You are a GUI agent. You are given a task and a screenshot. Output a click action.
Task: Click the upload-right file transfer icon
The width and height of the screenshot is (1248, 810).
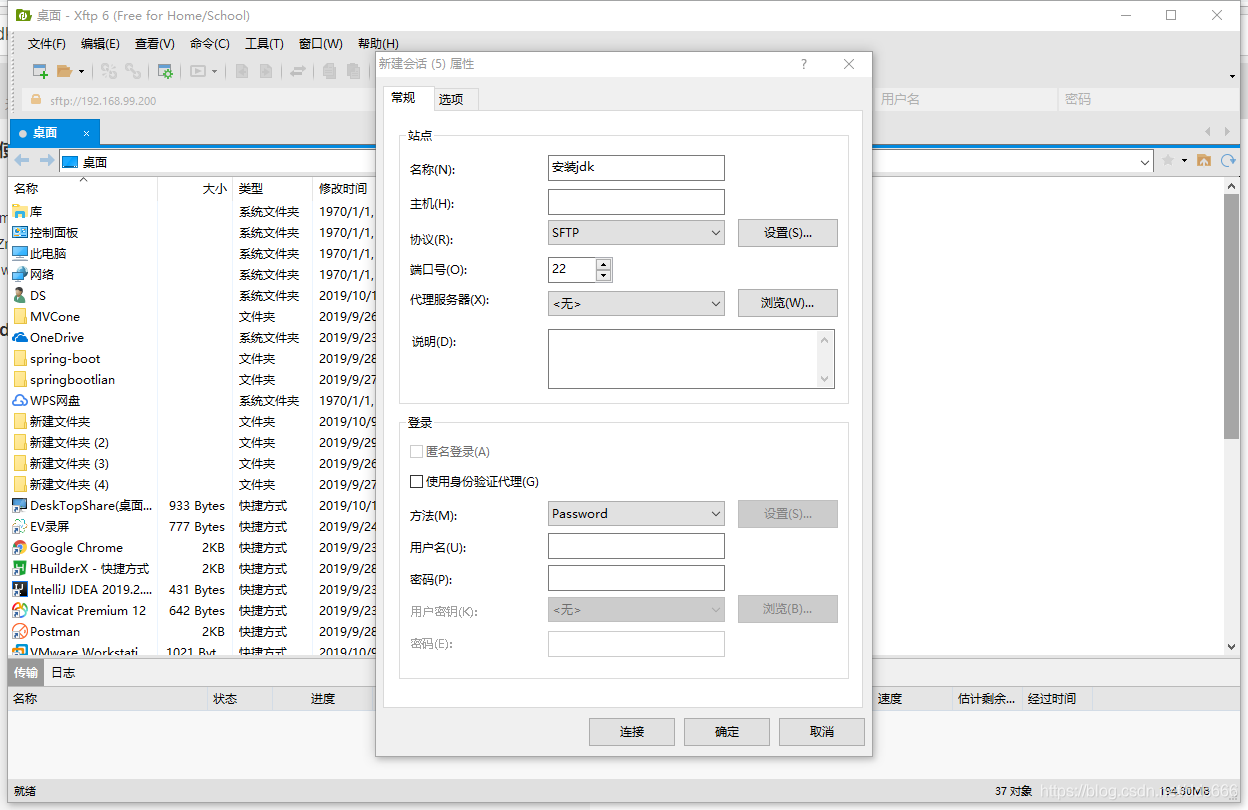pyautogui.click(x=266, y=71)
